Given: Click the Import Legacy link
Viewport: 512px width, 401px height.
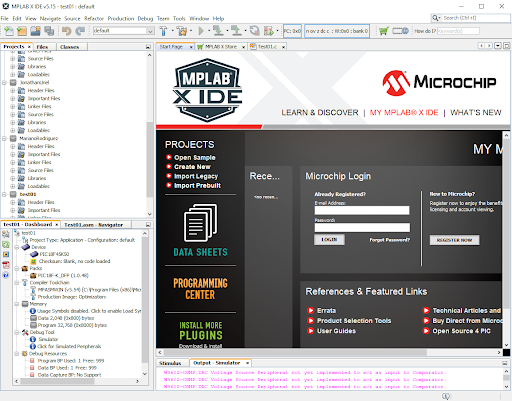Looking at the screenshot, I should (x=196, y=176).
